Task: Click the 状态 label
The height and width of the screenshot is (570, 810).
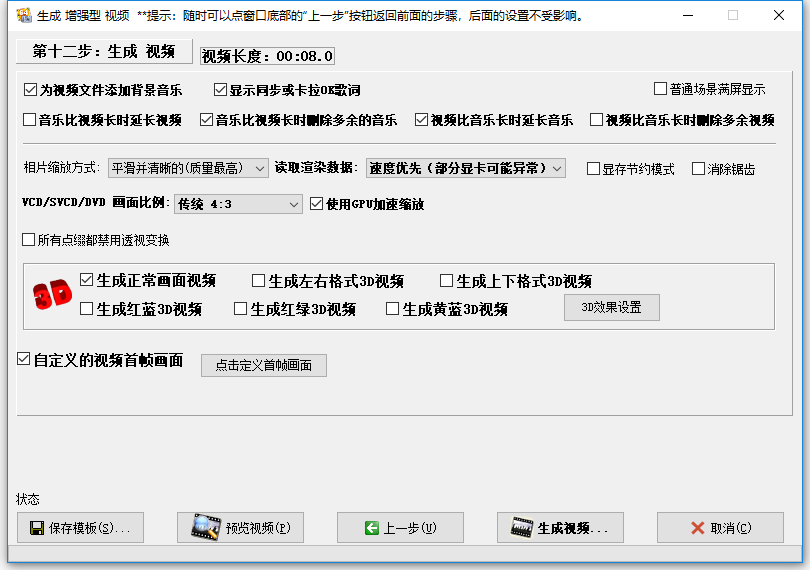Action: 28,499
